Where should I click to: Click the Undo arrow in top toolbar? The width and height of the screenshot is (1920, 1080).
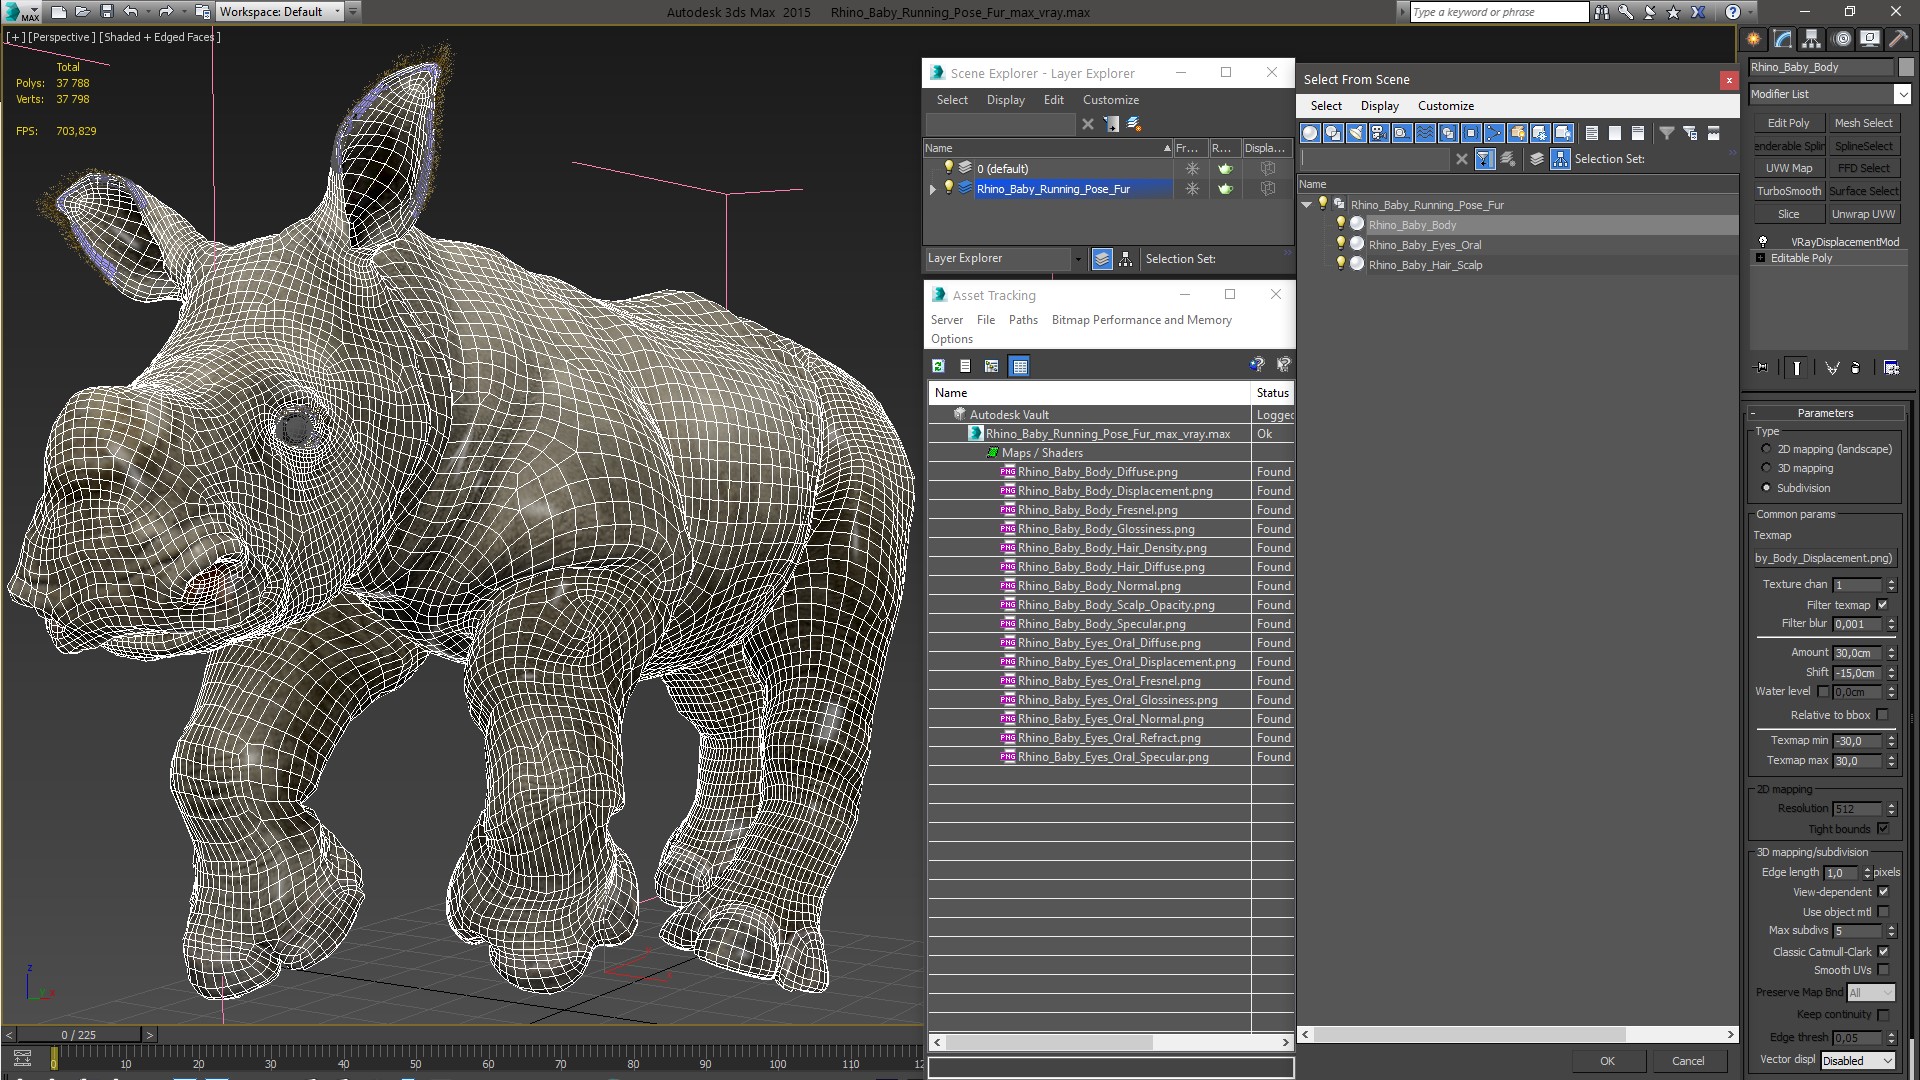coord(131,12)
